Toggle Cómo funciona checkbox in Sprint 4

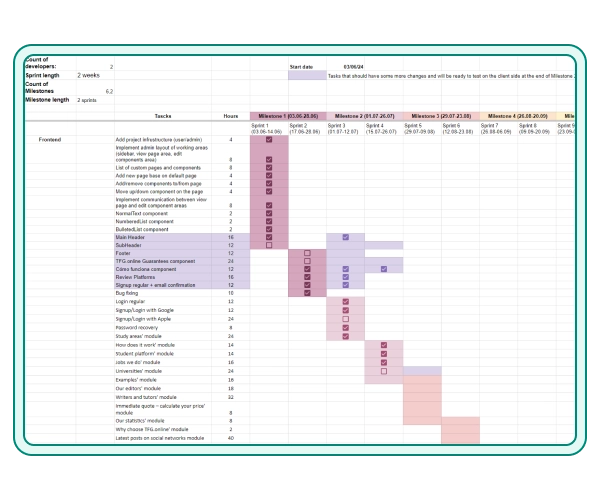(x=383, y=269)
